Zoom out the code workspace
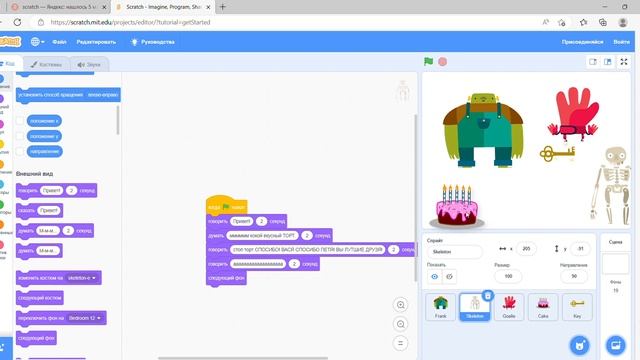The height and width of the screenshot is (360, 640). click(x=400, y=324)
